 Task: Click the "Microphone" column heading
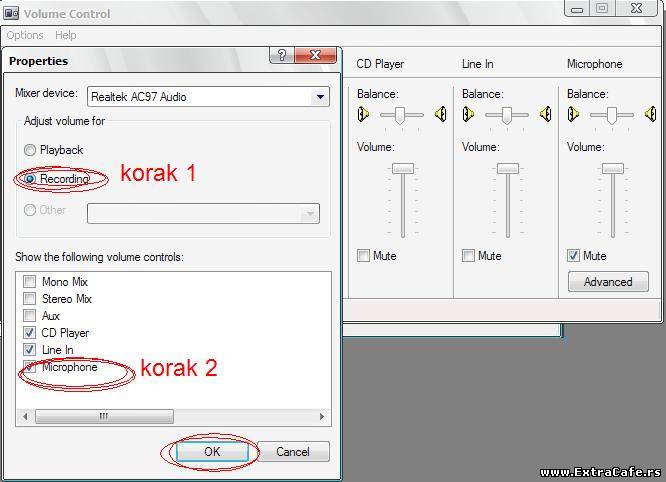click(x=595, y=64)
